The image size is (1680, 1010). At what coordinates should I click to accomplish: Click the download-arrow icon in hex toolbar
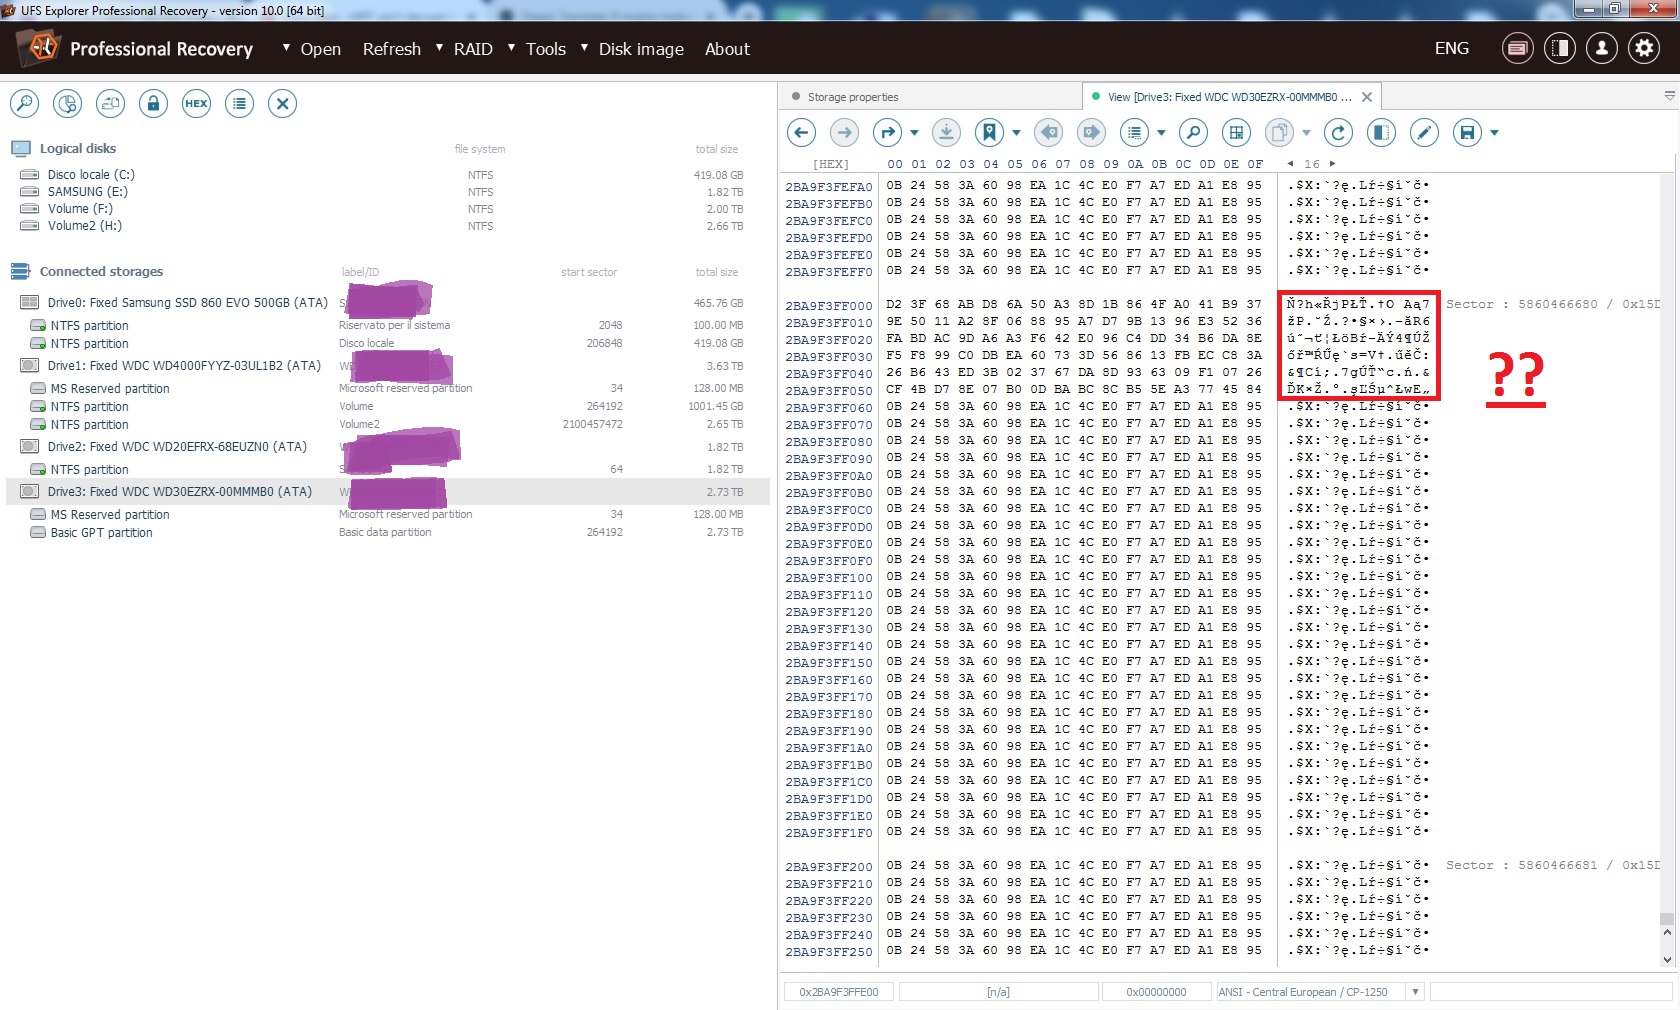click(x=947, y=132)
